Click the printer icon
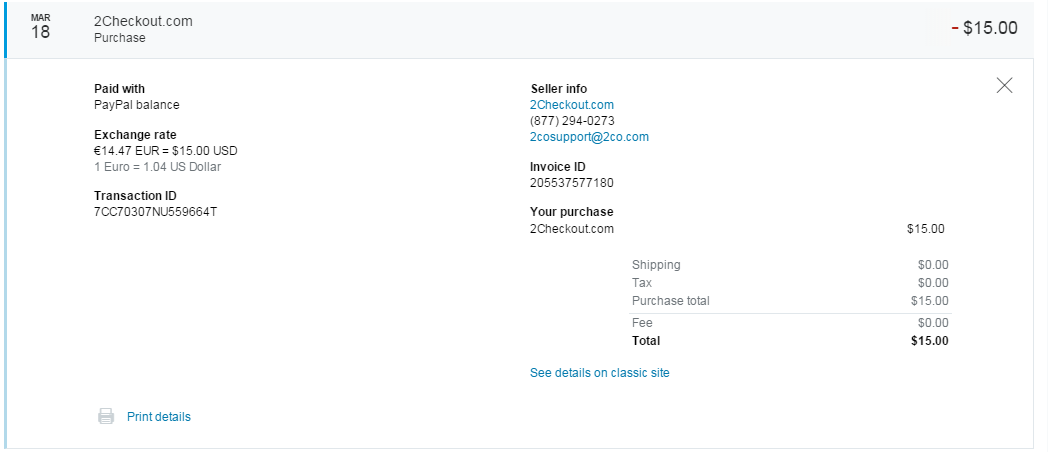 106,417
